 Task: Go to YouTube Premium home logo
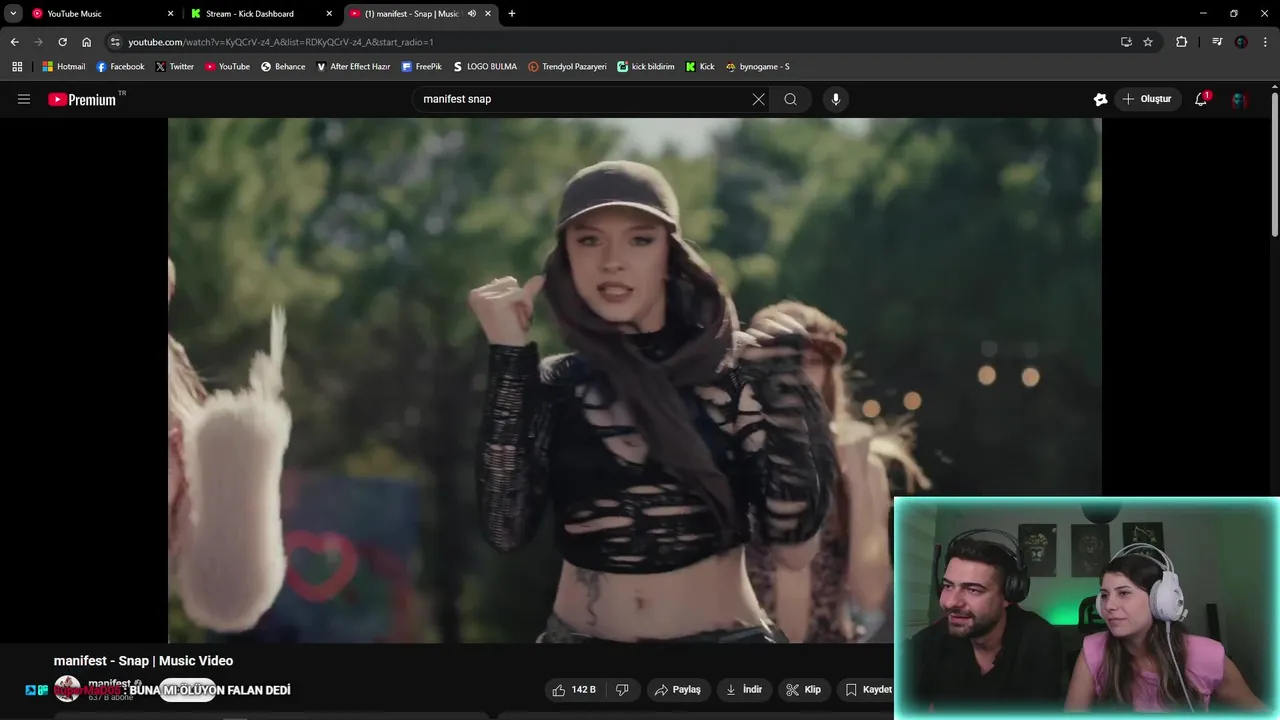click(84, 99)
